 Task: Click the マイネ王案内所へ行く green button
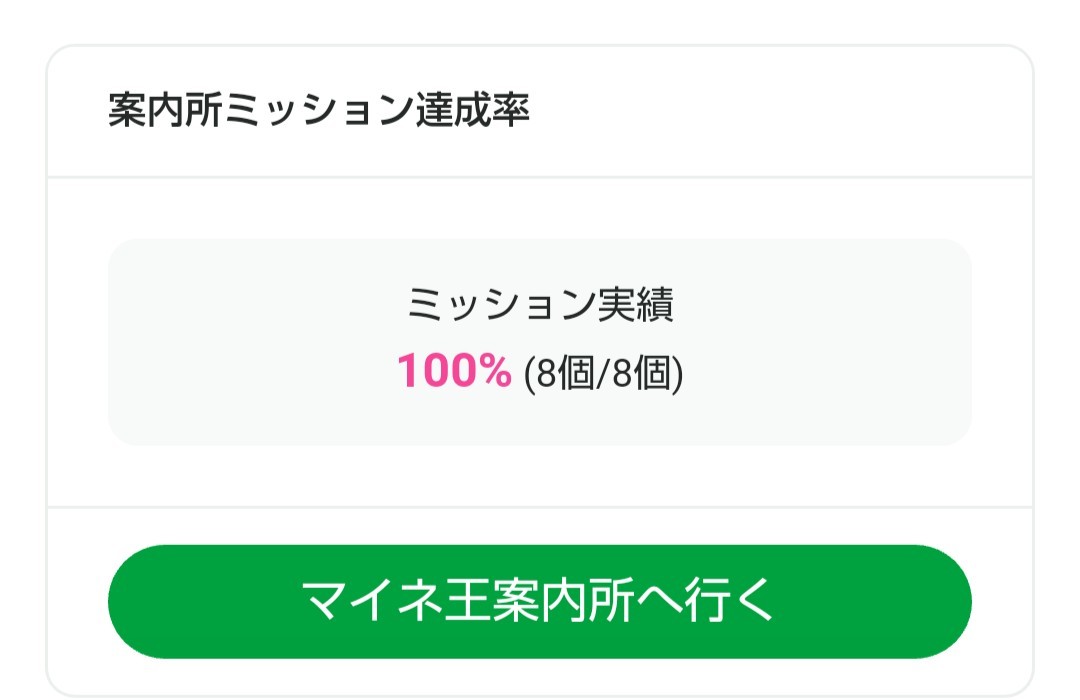point(539,602)
